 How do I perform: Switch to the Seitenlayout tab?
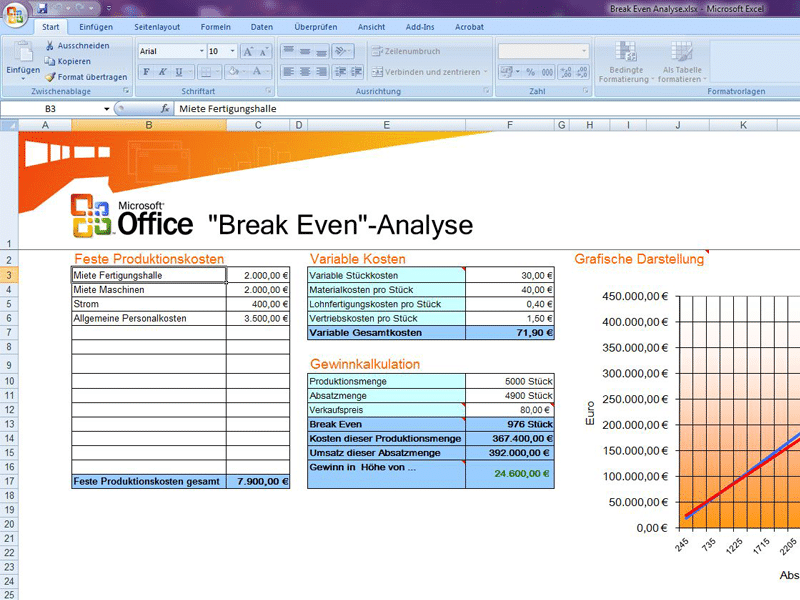pyautogui.click(x=157, y=27)
